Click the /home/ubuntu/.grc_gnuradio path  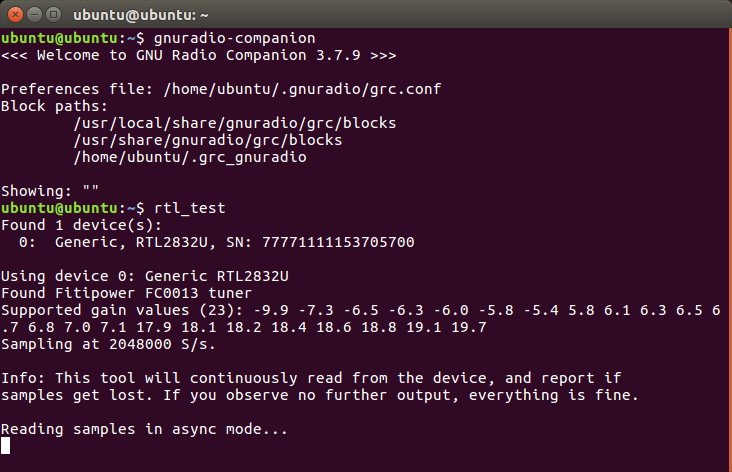click(190, 157)
